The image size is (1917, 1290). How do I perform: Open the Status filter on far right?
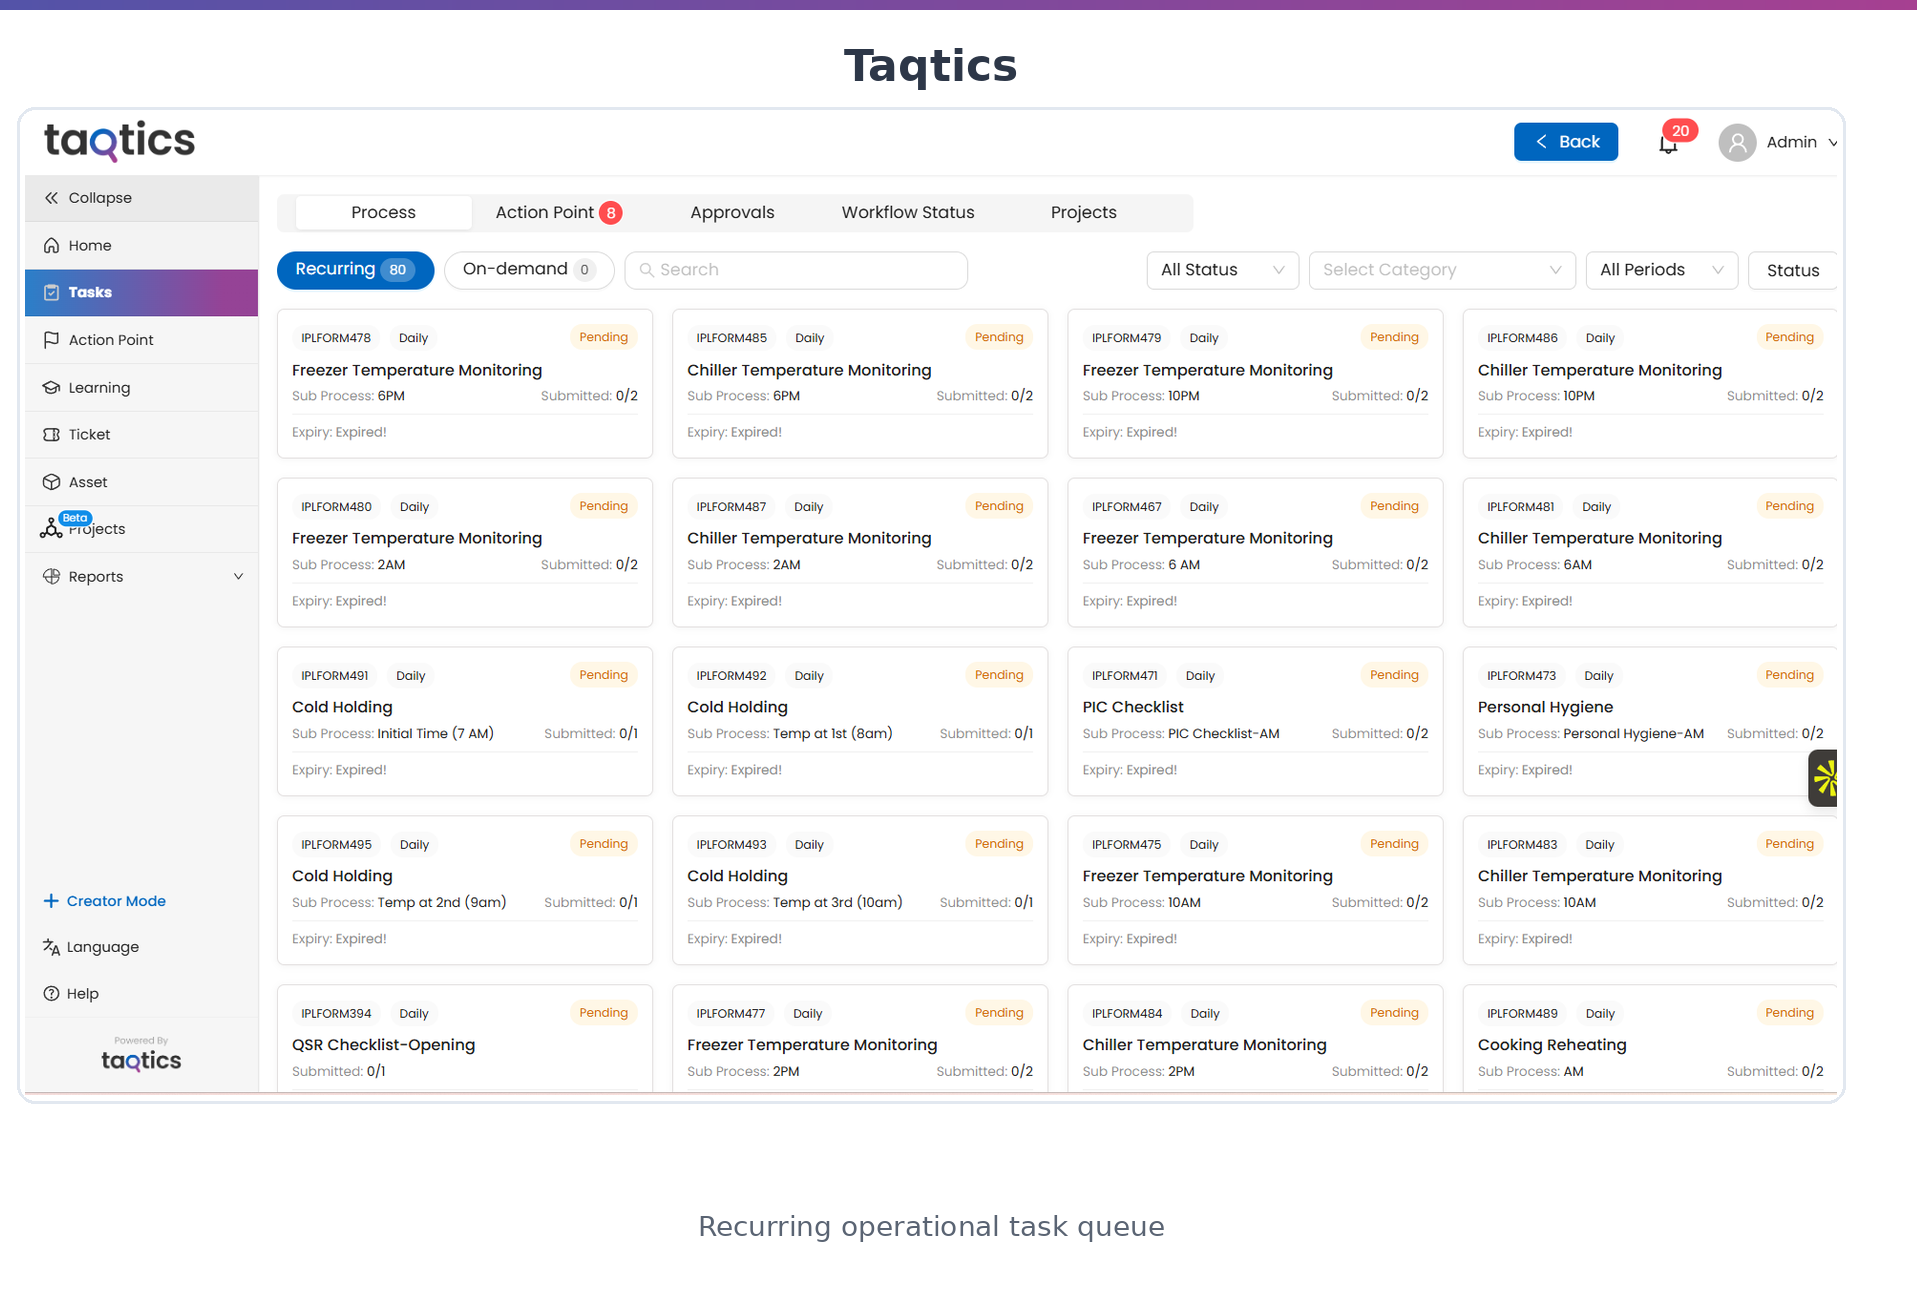click(1792, 270)
